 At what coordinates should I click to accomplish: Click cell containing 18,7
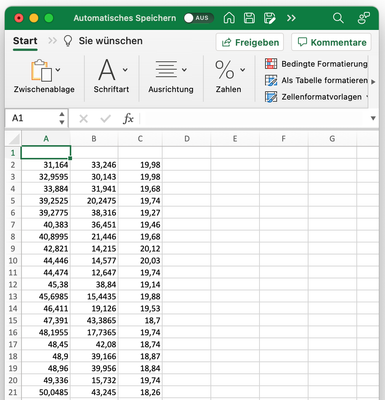coord(140,321)
